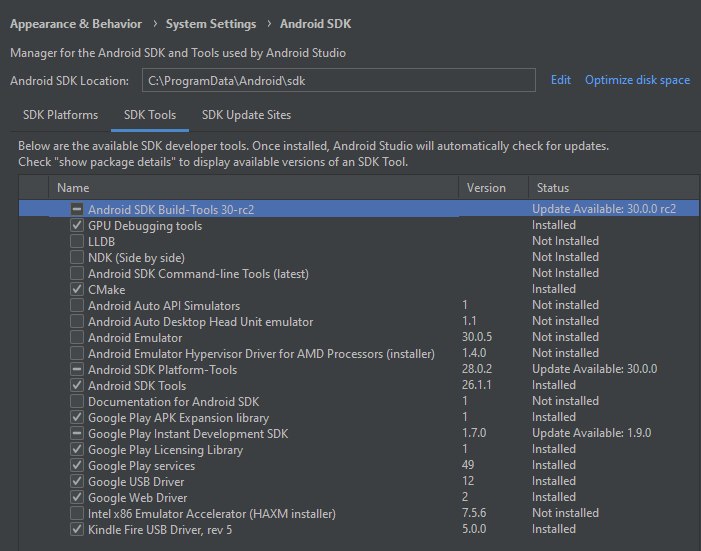Viewport: 701px width, 551px height.
Task: Check Documentation for Android SDK box
Action: coord(77,402)
